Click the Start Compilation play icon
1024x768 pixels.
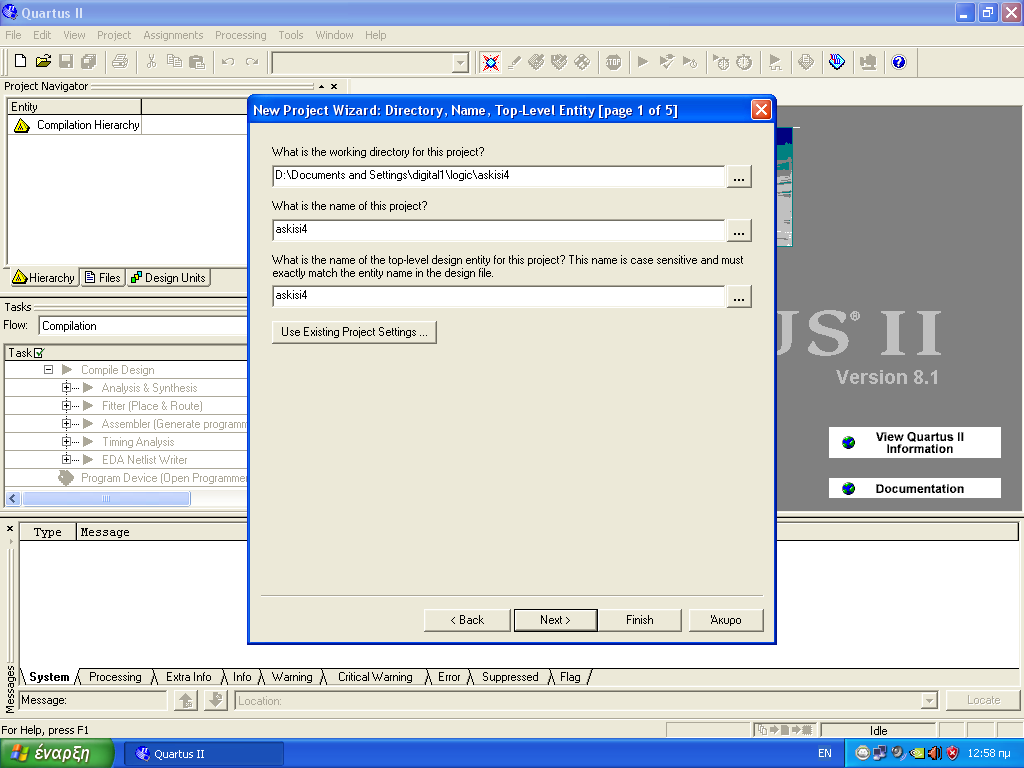click(643, 62)
